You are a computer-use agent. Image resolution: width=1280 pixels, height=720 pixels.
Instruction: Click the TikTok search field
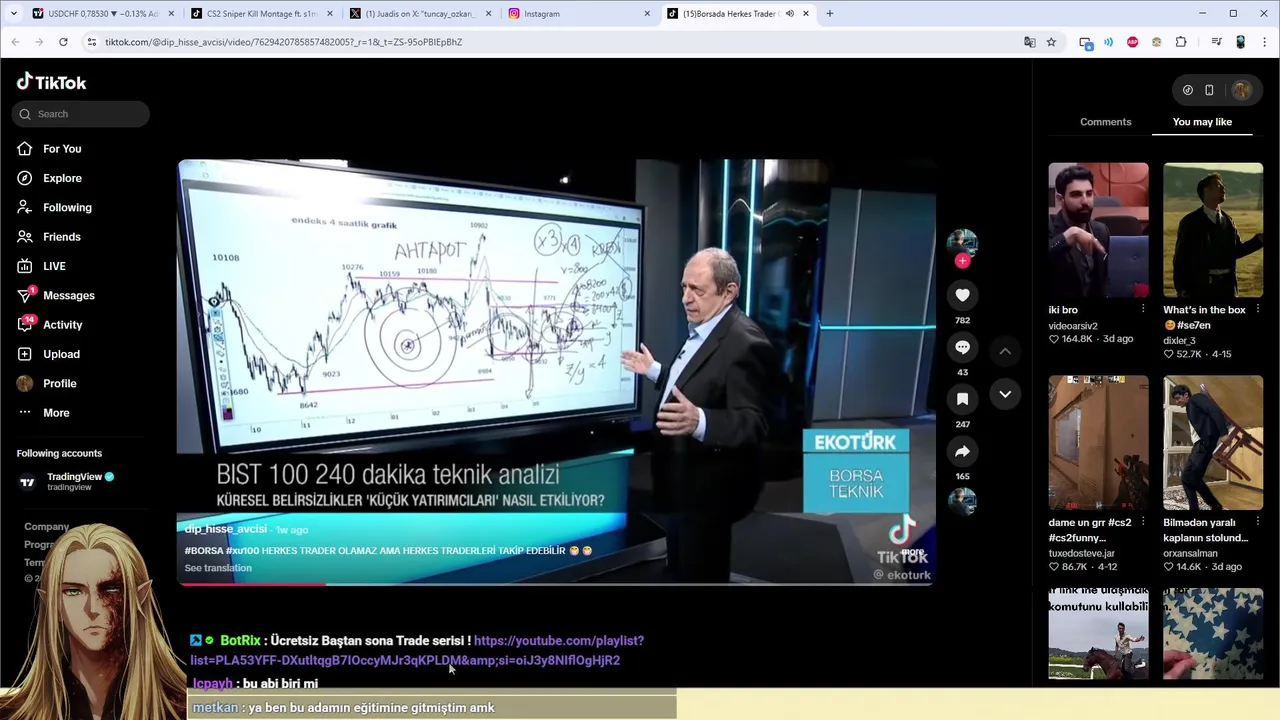81,114
